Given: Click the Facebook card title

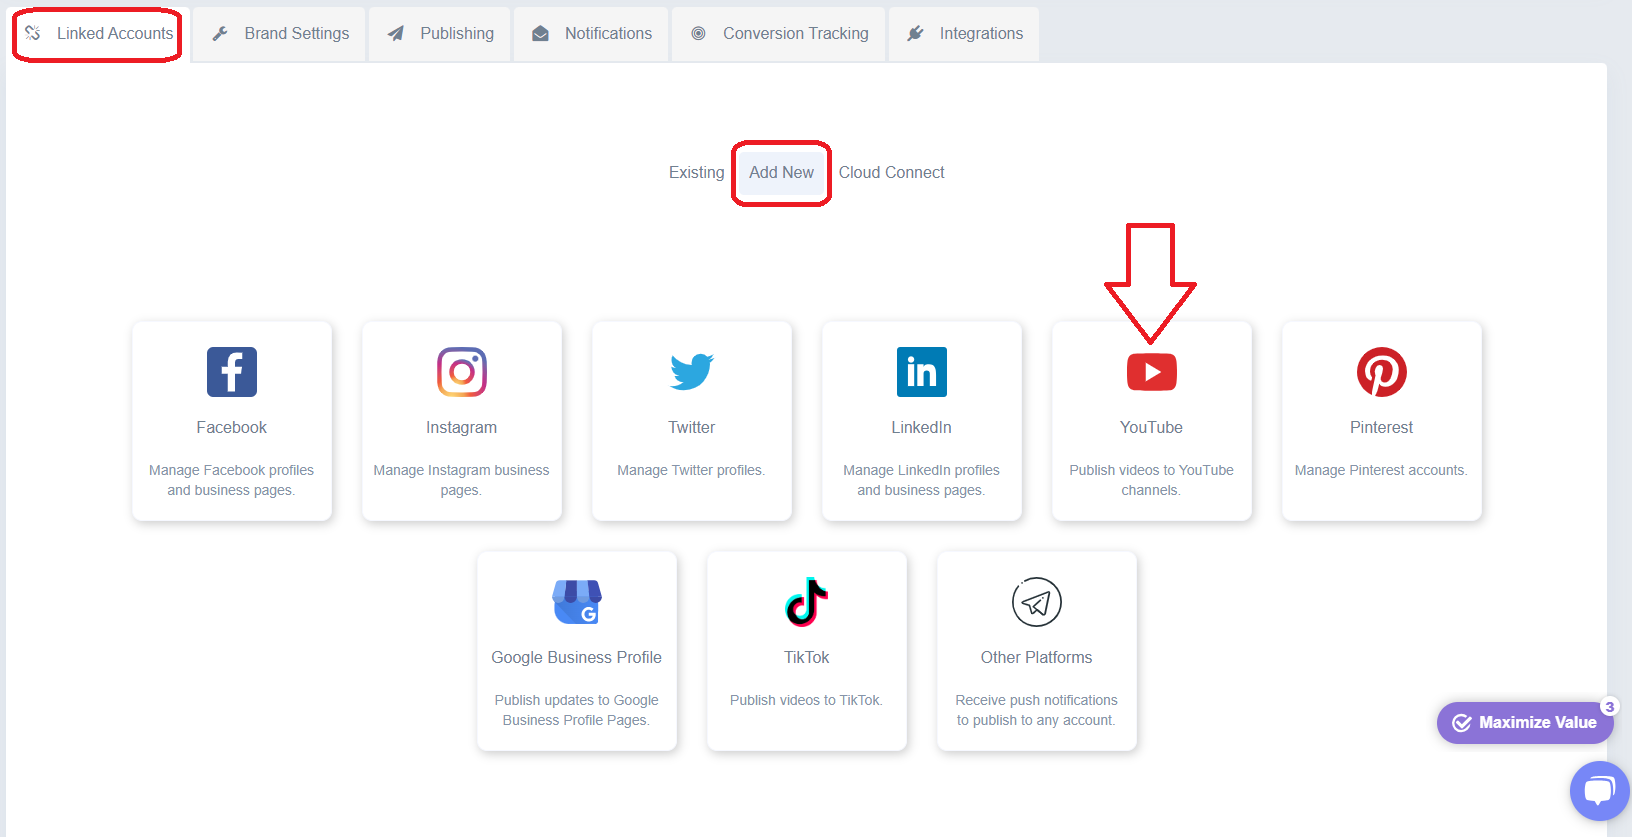Looking at the screenshot, I should point(232,427).
